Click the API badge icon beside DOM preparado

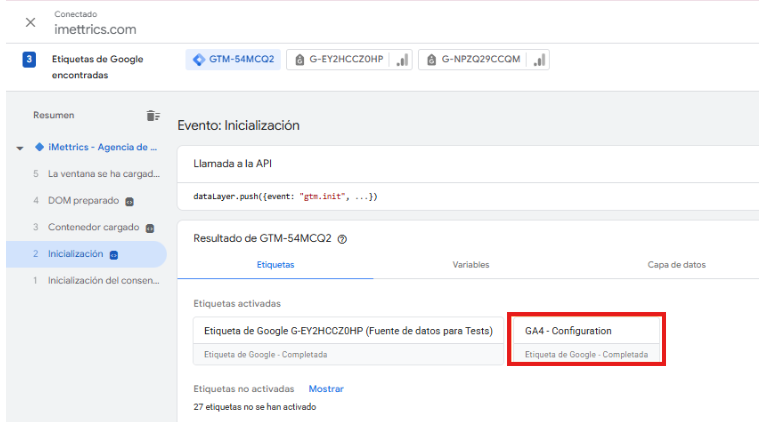pos(130,200)
